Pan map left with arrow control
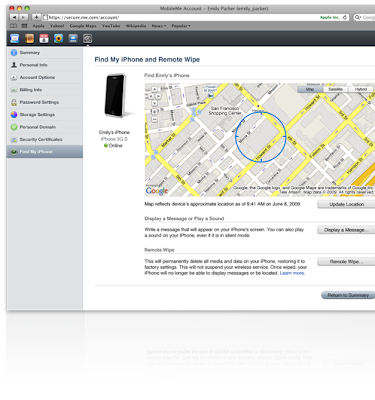This screenshot has height=400, width=375. click(x=150, y=96)
